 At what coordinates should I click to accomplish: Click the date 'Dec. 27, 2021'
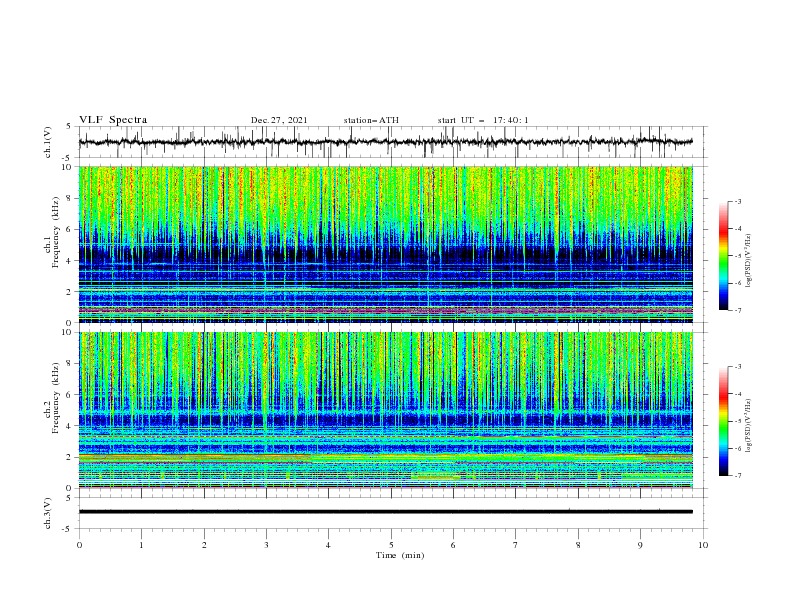pos(279,120)
